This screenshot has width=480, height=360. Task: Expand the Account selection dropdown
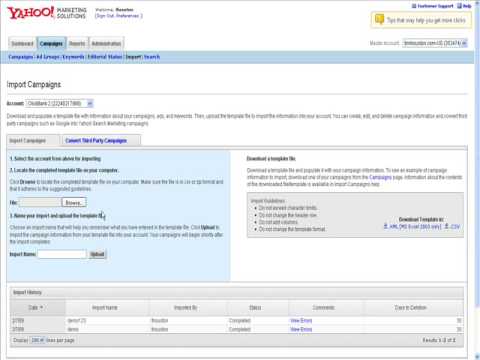point(60,104)
